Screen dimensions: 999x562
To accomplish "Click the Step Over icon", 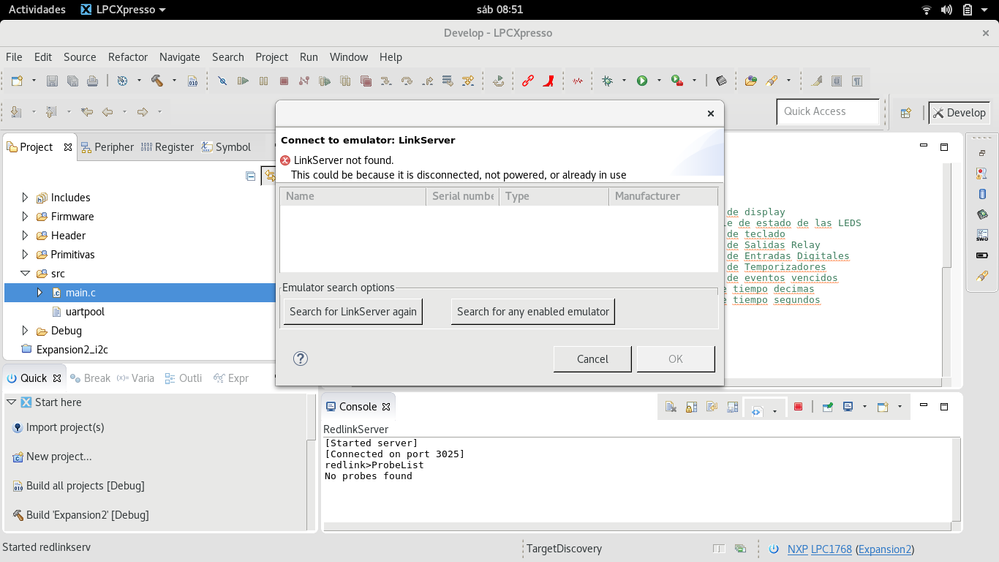I will (x=406, y=81).
